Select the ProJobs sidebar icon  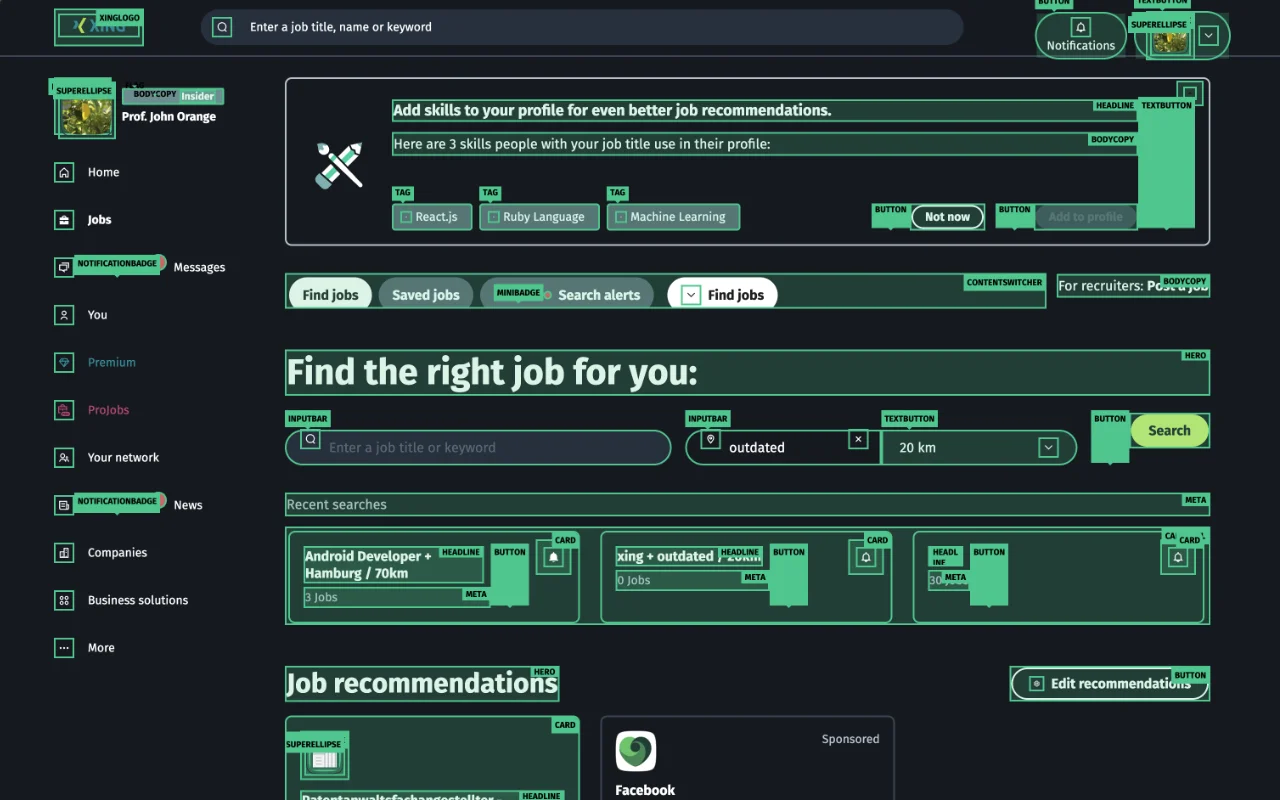click(63, 410)
